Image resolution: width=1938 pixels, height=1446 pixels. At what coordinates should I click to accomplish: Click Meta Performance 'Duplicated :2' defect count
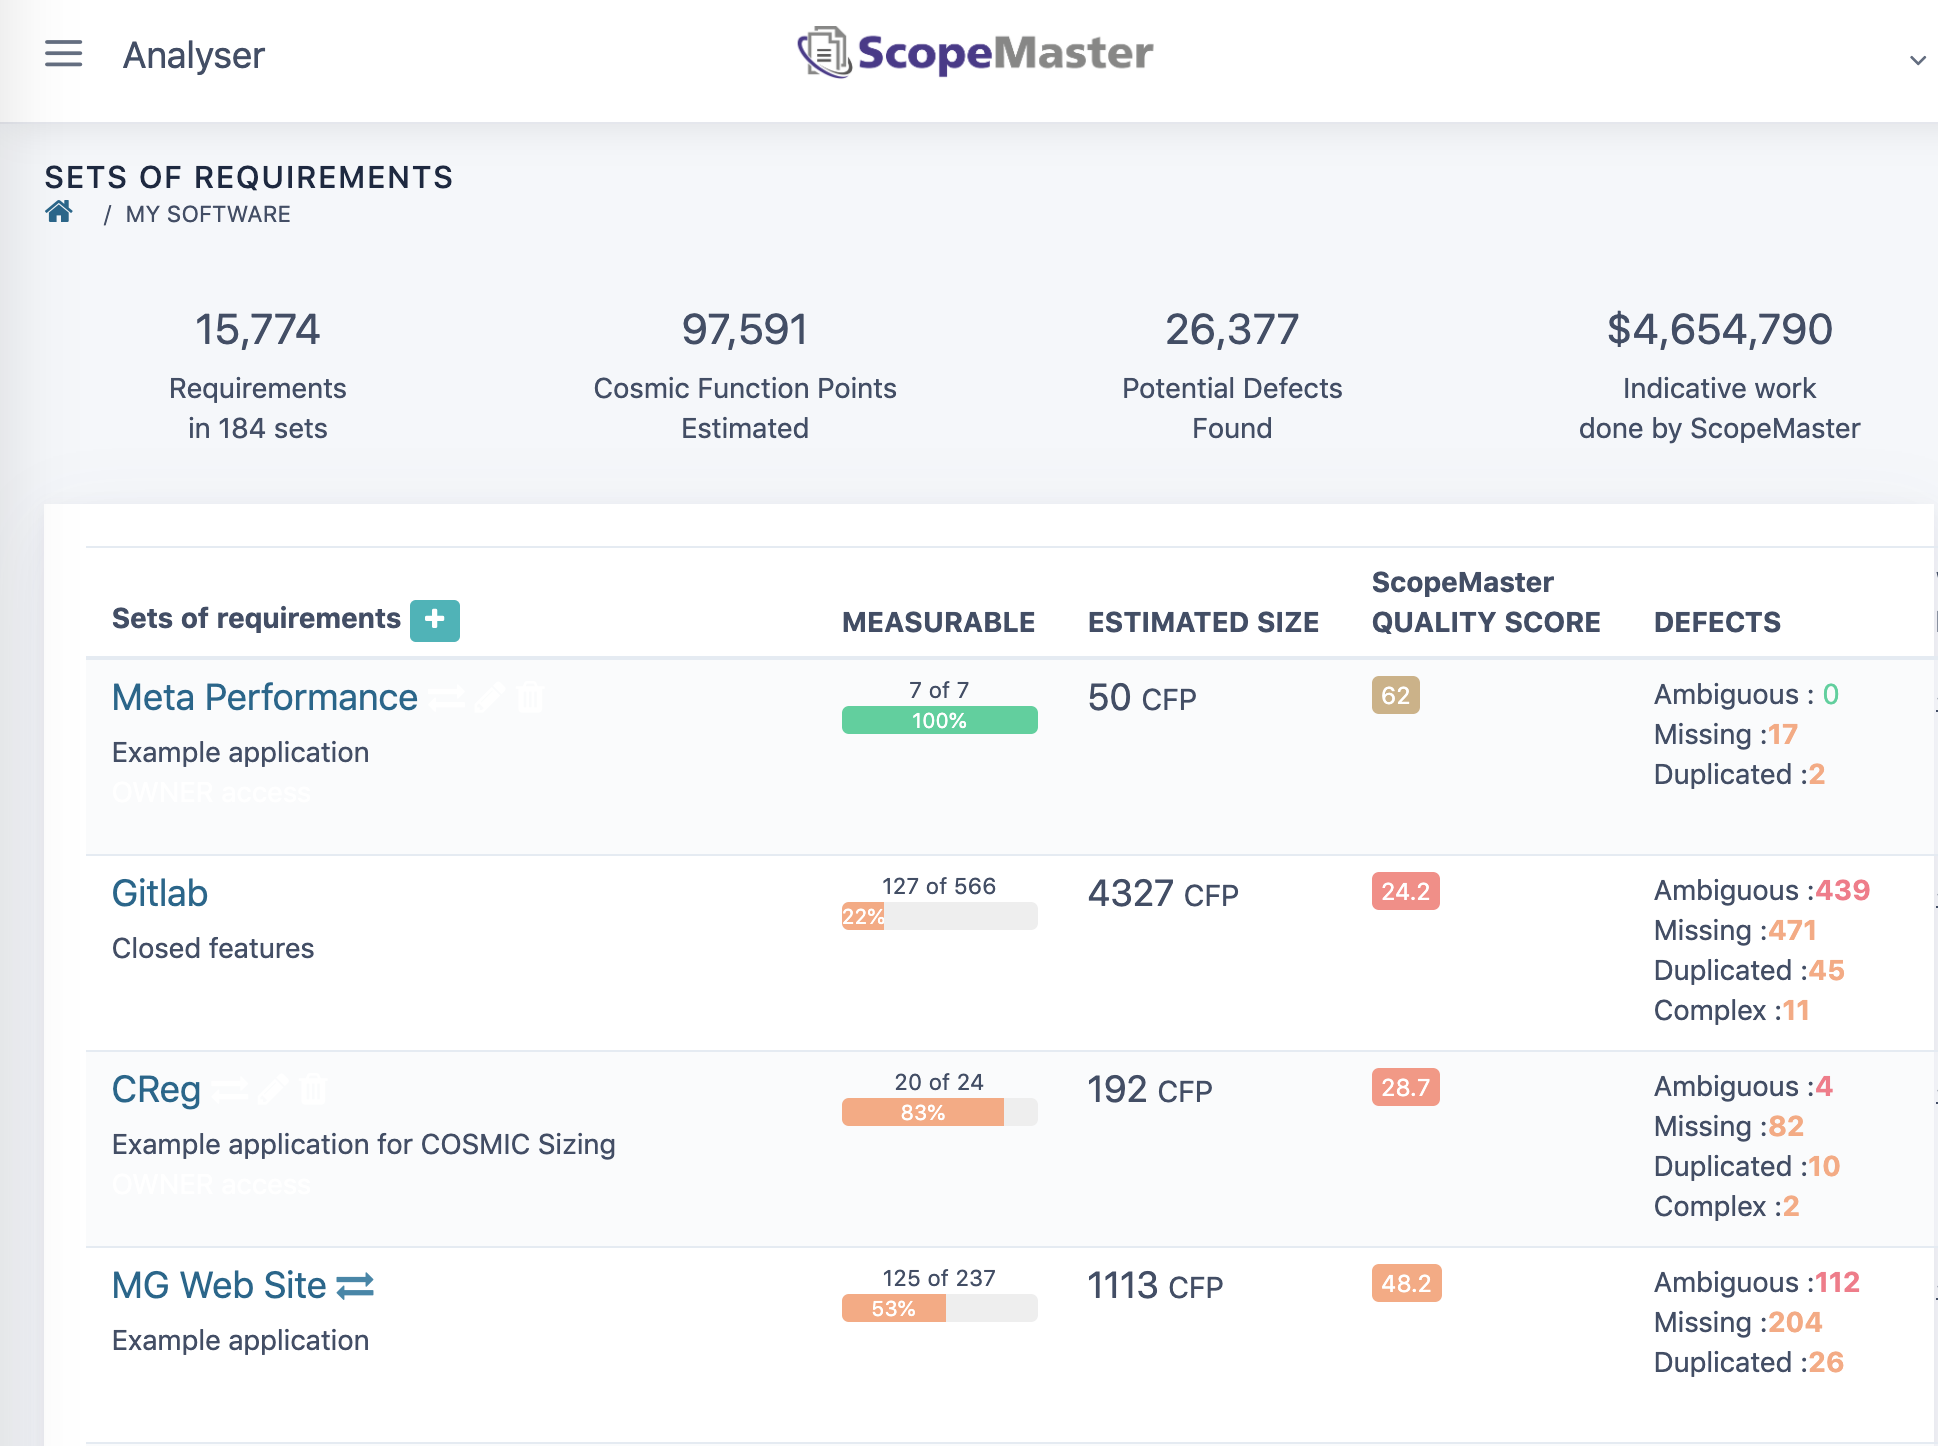[1740, 774]
